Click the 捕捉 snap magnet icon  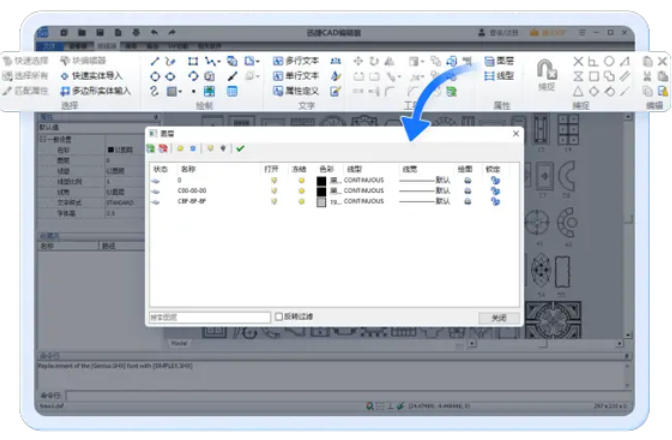point(546,68)
